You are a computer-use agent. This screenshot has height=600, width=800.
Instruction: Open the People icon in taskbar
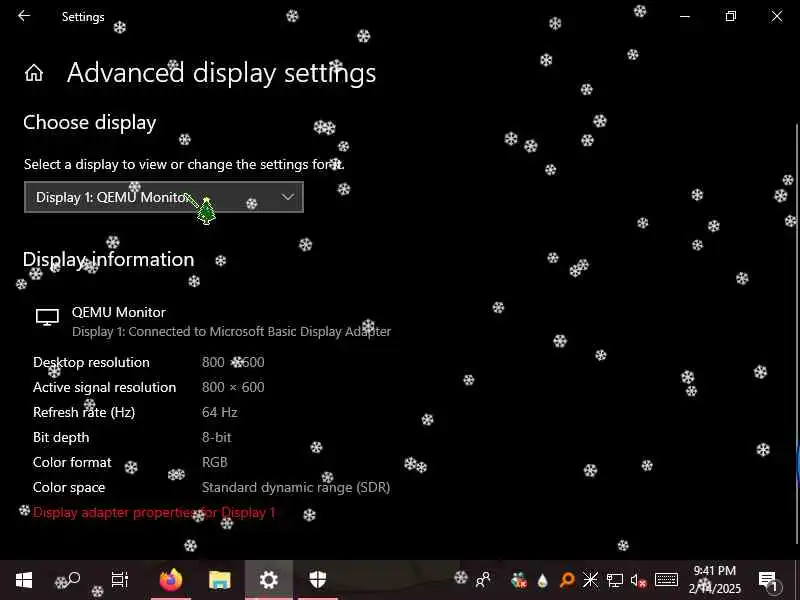coord(483,580)
